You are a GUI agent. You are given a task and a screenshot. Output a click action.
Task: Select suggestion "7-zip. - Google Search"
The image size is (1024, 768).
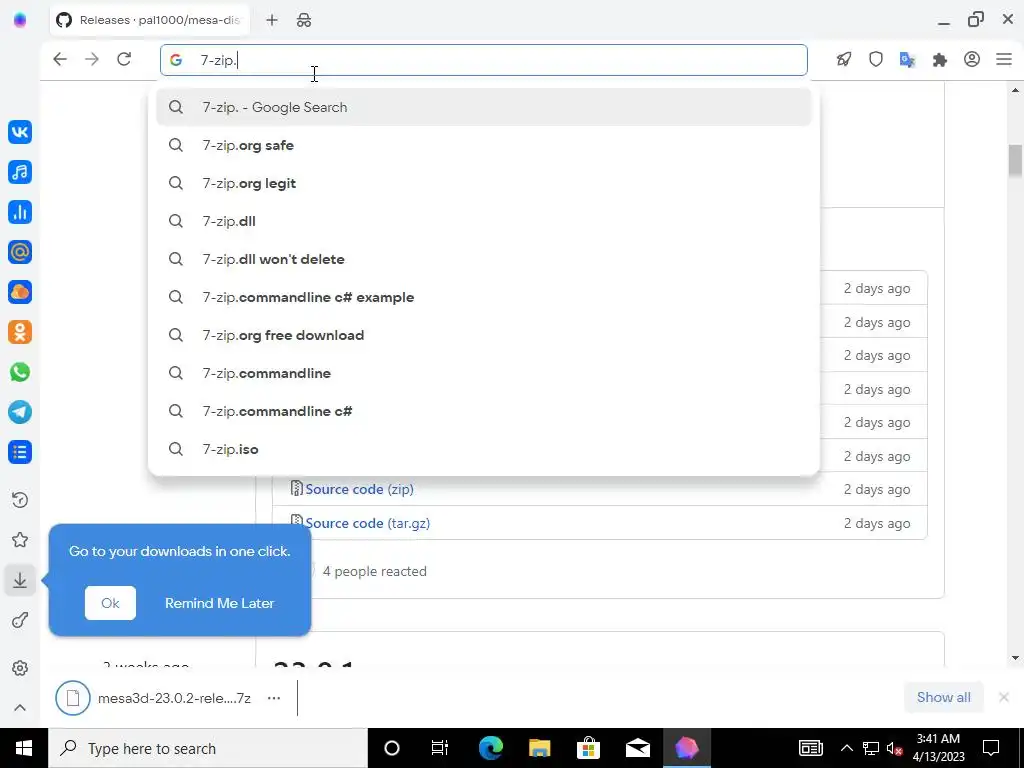(484, 107)
